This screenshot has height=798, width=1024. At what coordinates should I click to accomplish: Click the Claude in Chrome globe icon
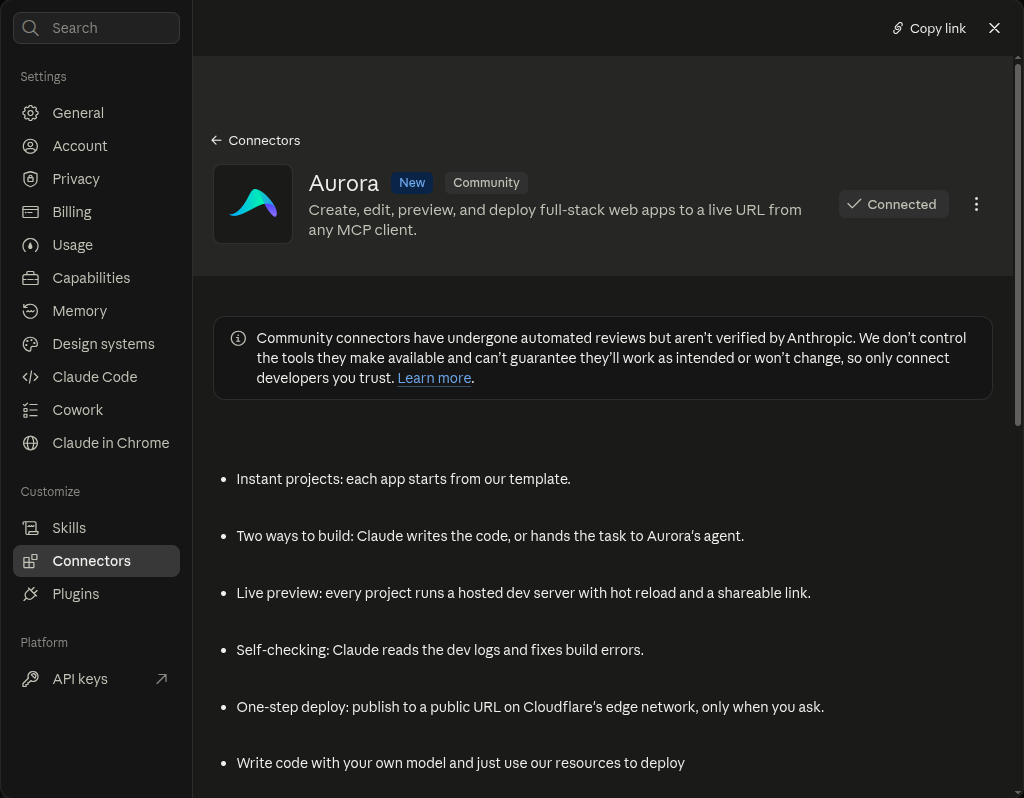(30, 443)
